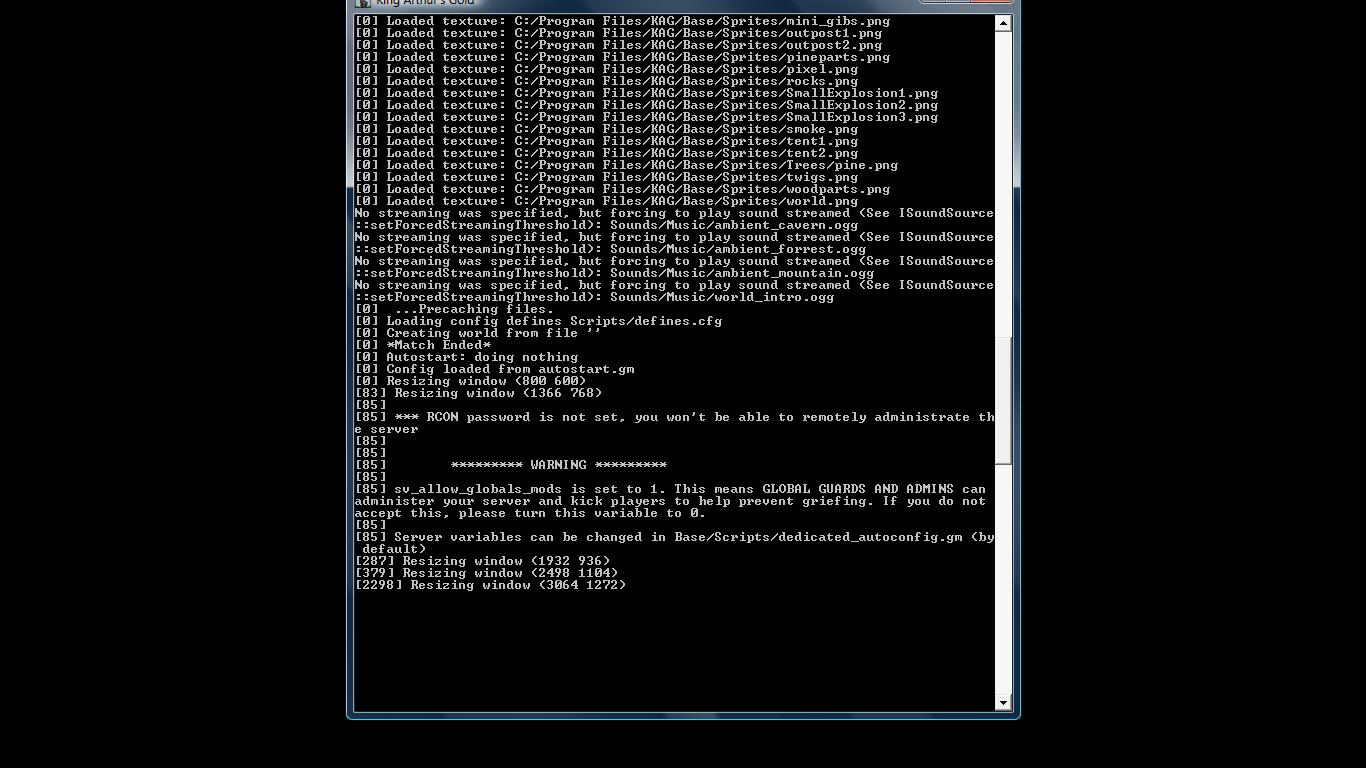Image resolution: width=1366 pixels, height=768 pixels.
Task: Click the 'pineparts.png' loaded texture line
Action: click(622, 57)
